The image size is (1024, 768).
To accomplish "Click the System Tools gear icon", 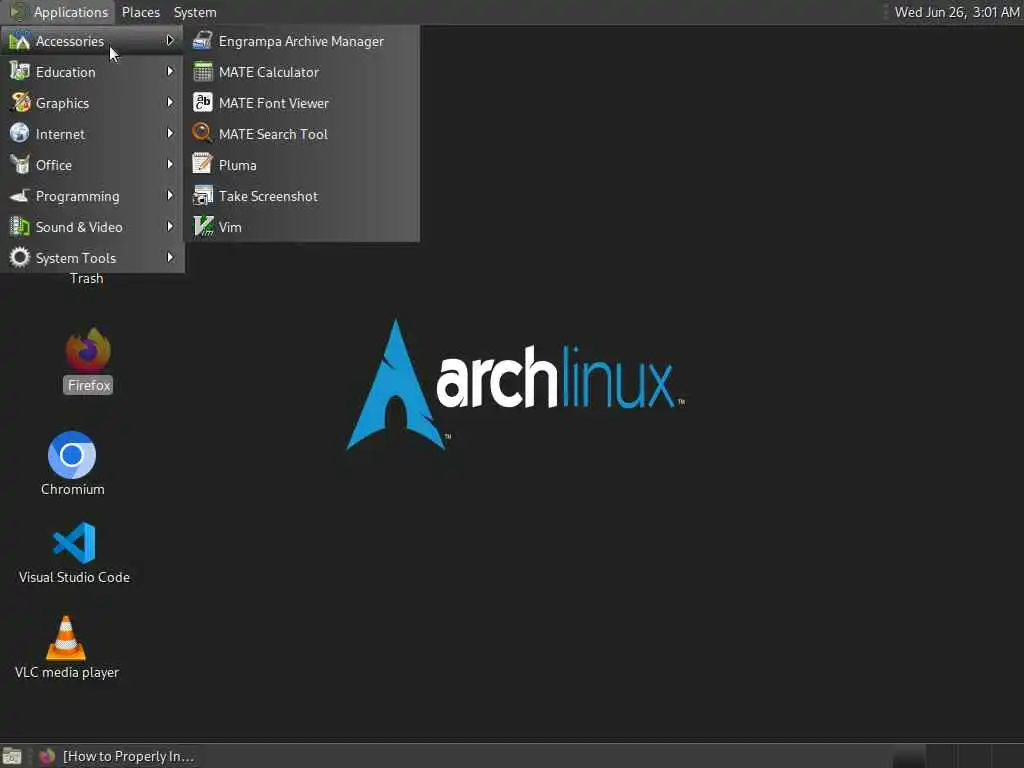I will tap(20, 257).
